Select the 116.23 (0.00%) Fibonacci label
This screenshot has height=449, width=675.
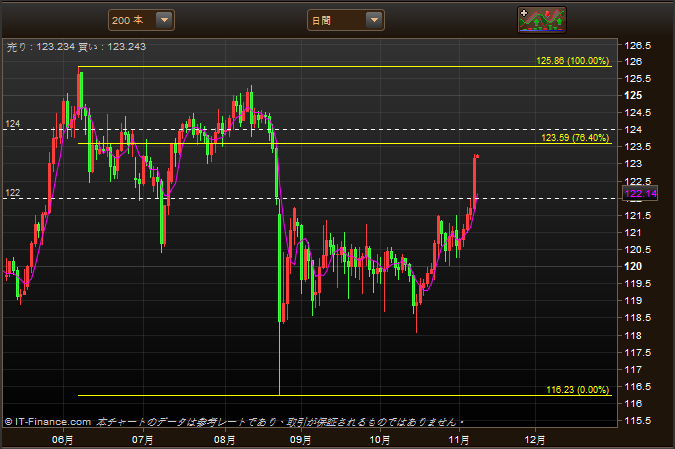point(578,390)
